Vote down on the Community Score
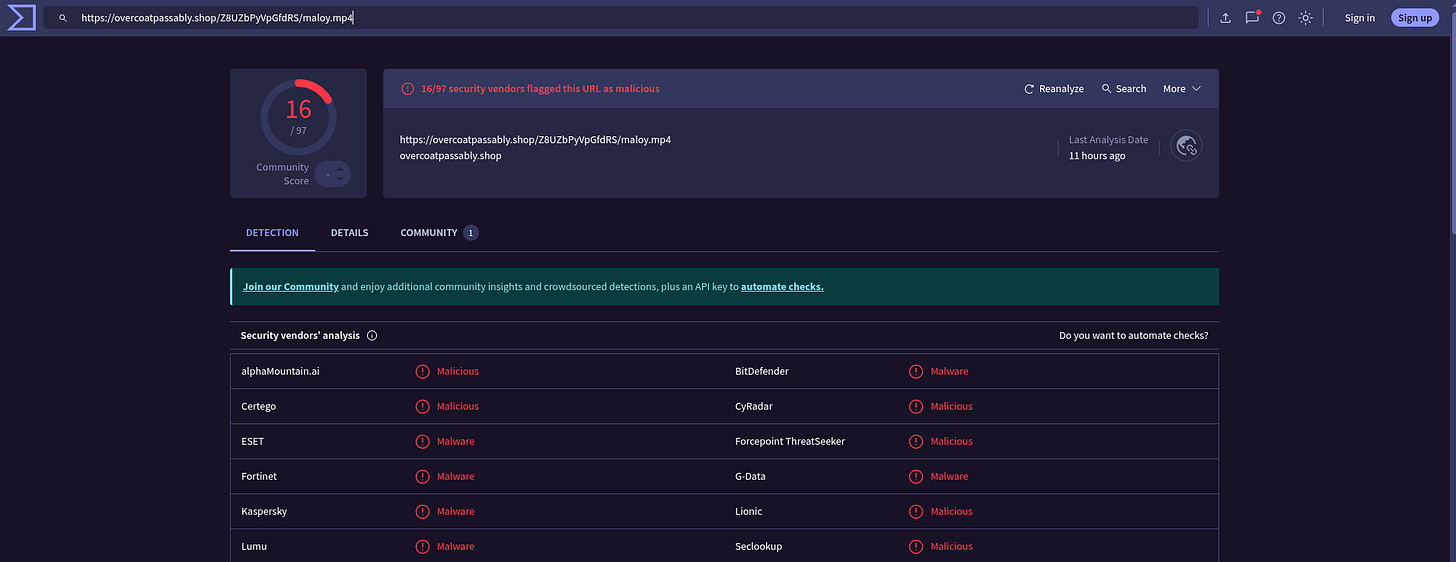Image resolution: width=1456 pixels, height=562 pixels. coord(340,180)
